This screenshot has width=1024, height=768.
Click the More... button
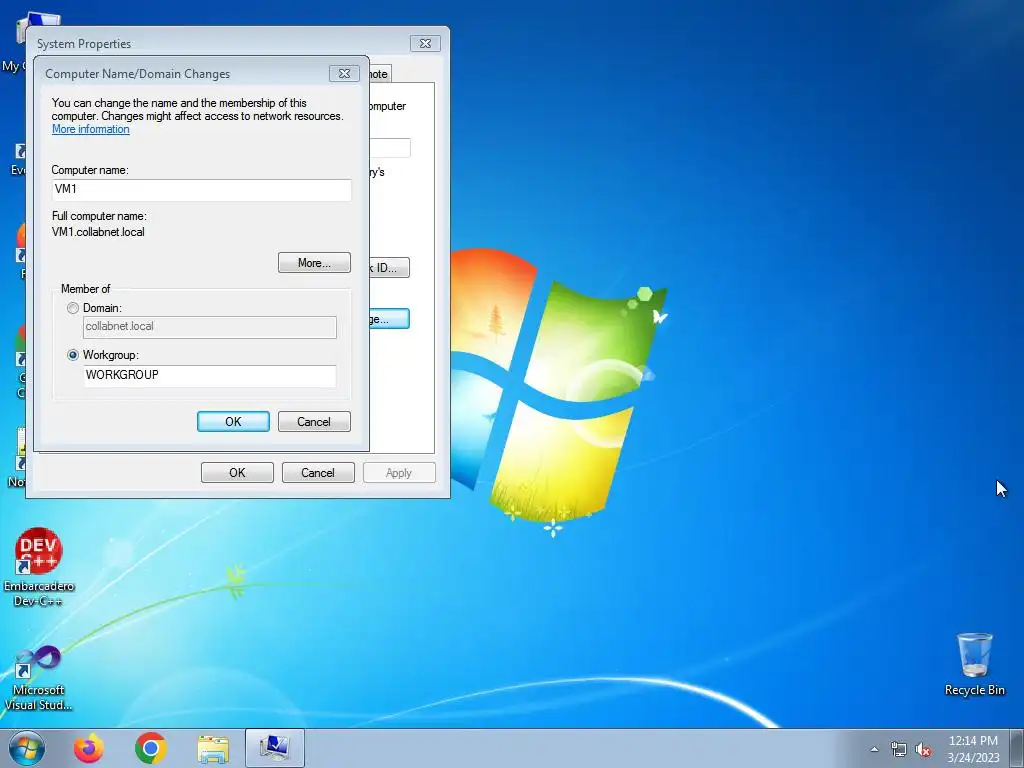click(x=314, y=263)
